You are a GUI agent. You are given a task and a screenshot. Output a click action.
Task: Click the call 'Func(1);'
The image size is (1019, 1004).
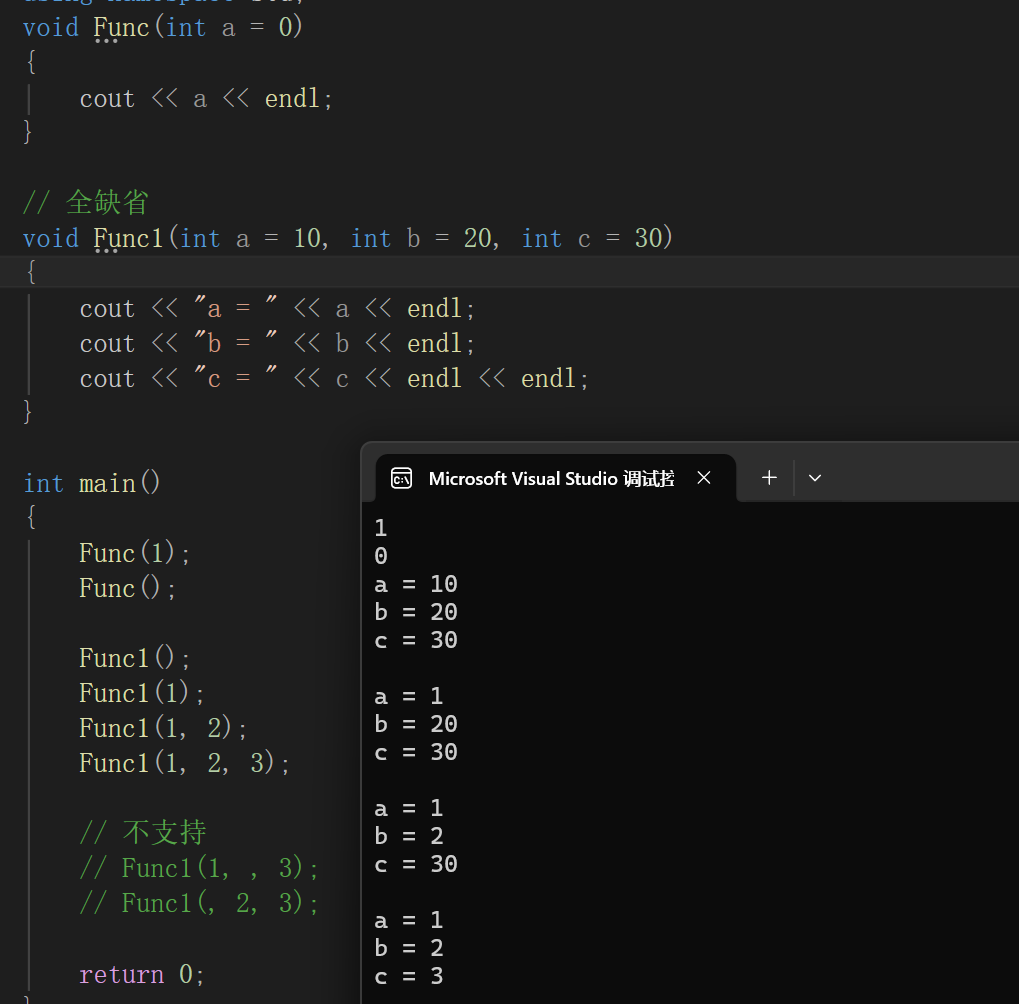pos(134,554)
